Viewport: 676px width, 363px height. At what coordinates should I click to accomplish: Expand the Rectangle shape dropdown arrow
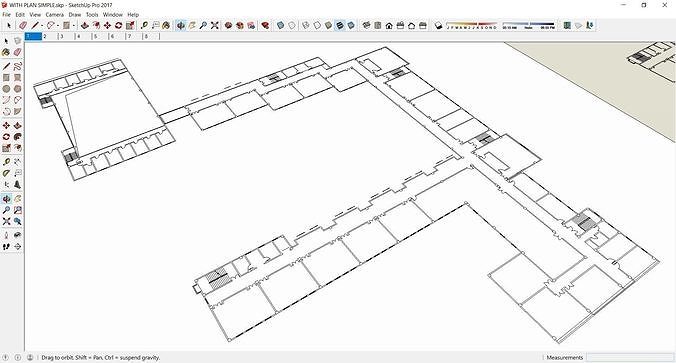click(74, 25)
